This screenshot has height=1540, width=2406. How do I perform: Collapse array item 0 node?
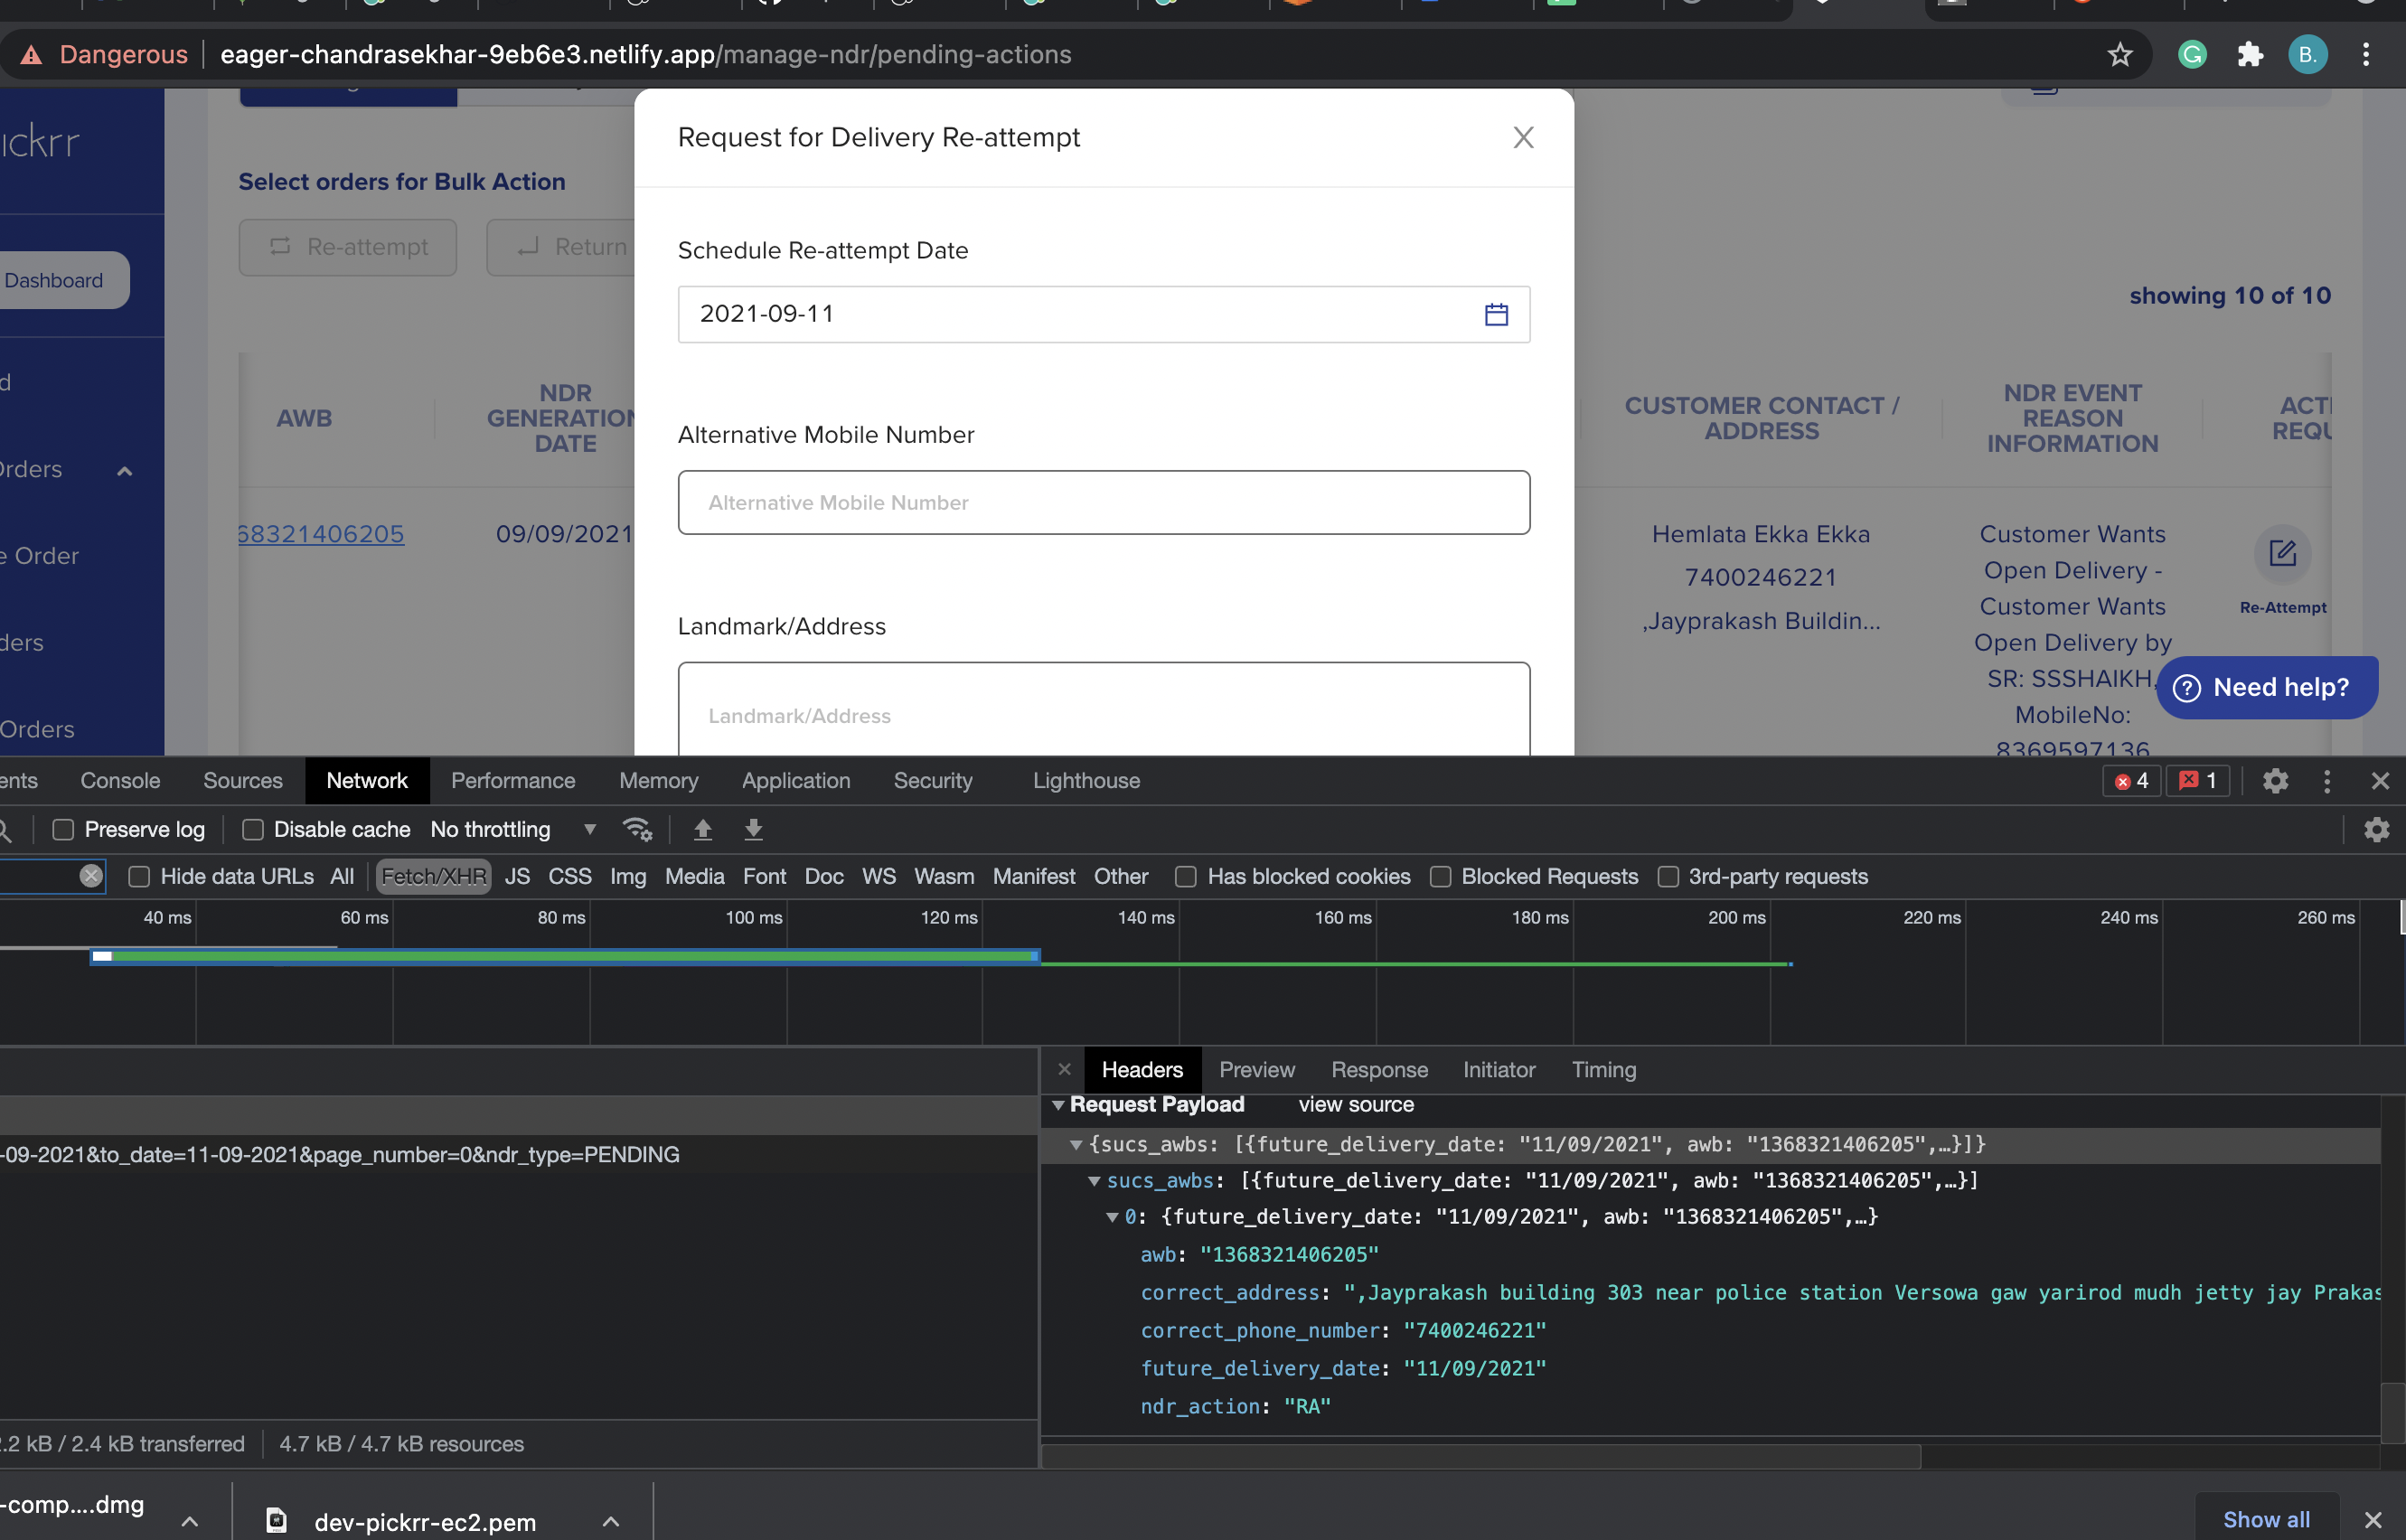(x=1112, y=1217)
